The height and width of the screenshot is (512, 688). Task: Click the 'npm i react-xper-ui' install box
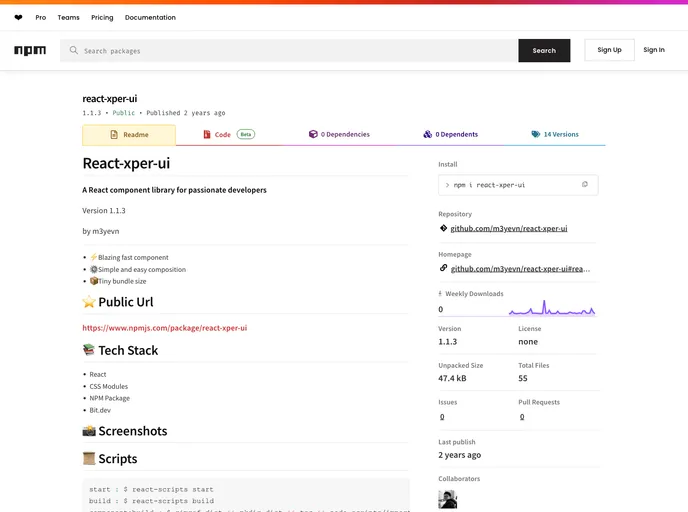[x=518, y=185]
